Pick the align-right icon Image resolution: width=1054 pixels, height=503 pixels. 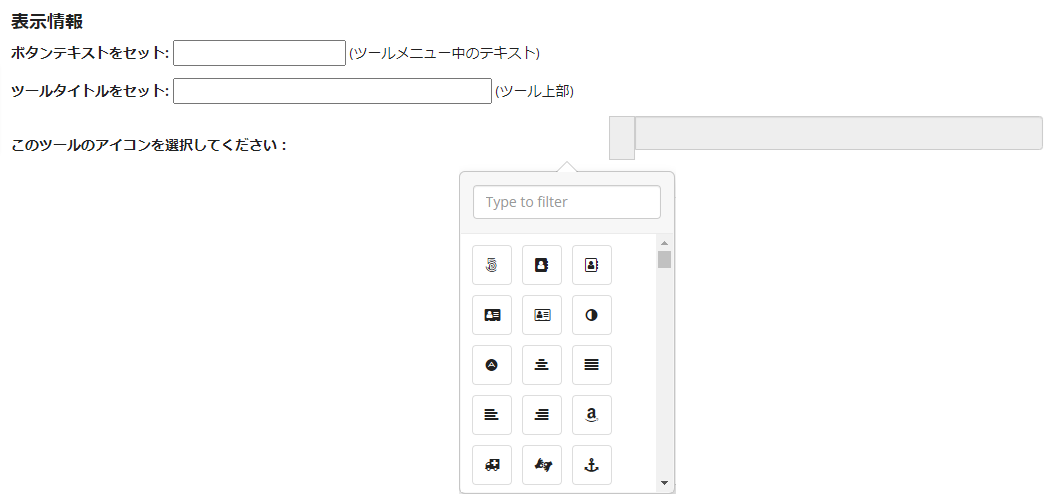point(542,415)
